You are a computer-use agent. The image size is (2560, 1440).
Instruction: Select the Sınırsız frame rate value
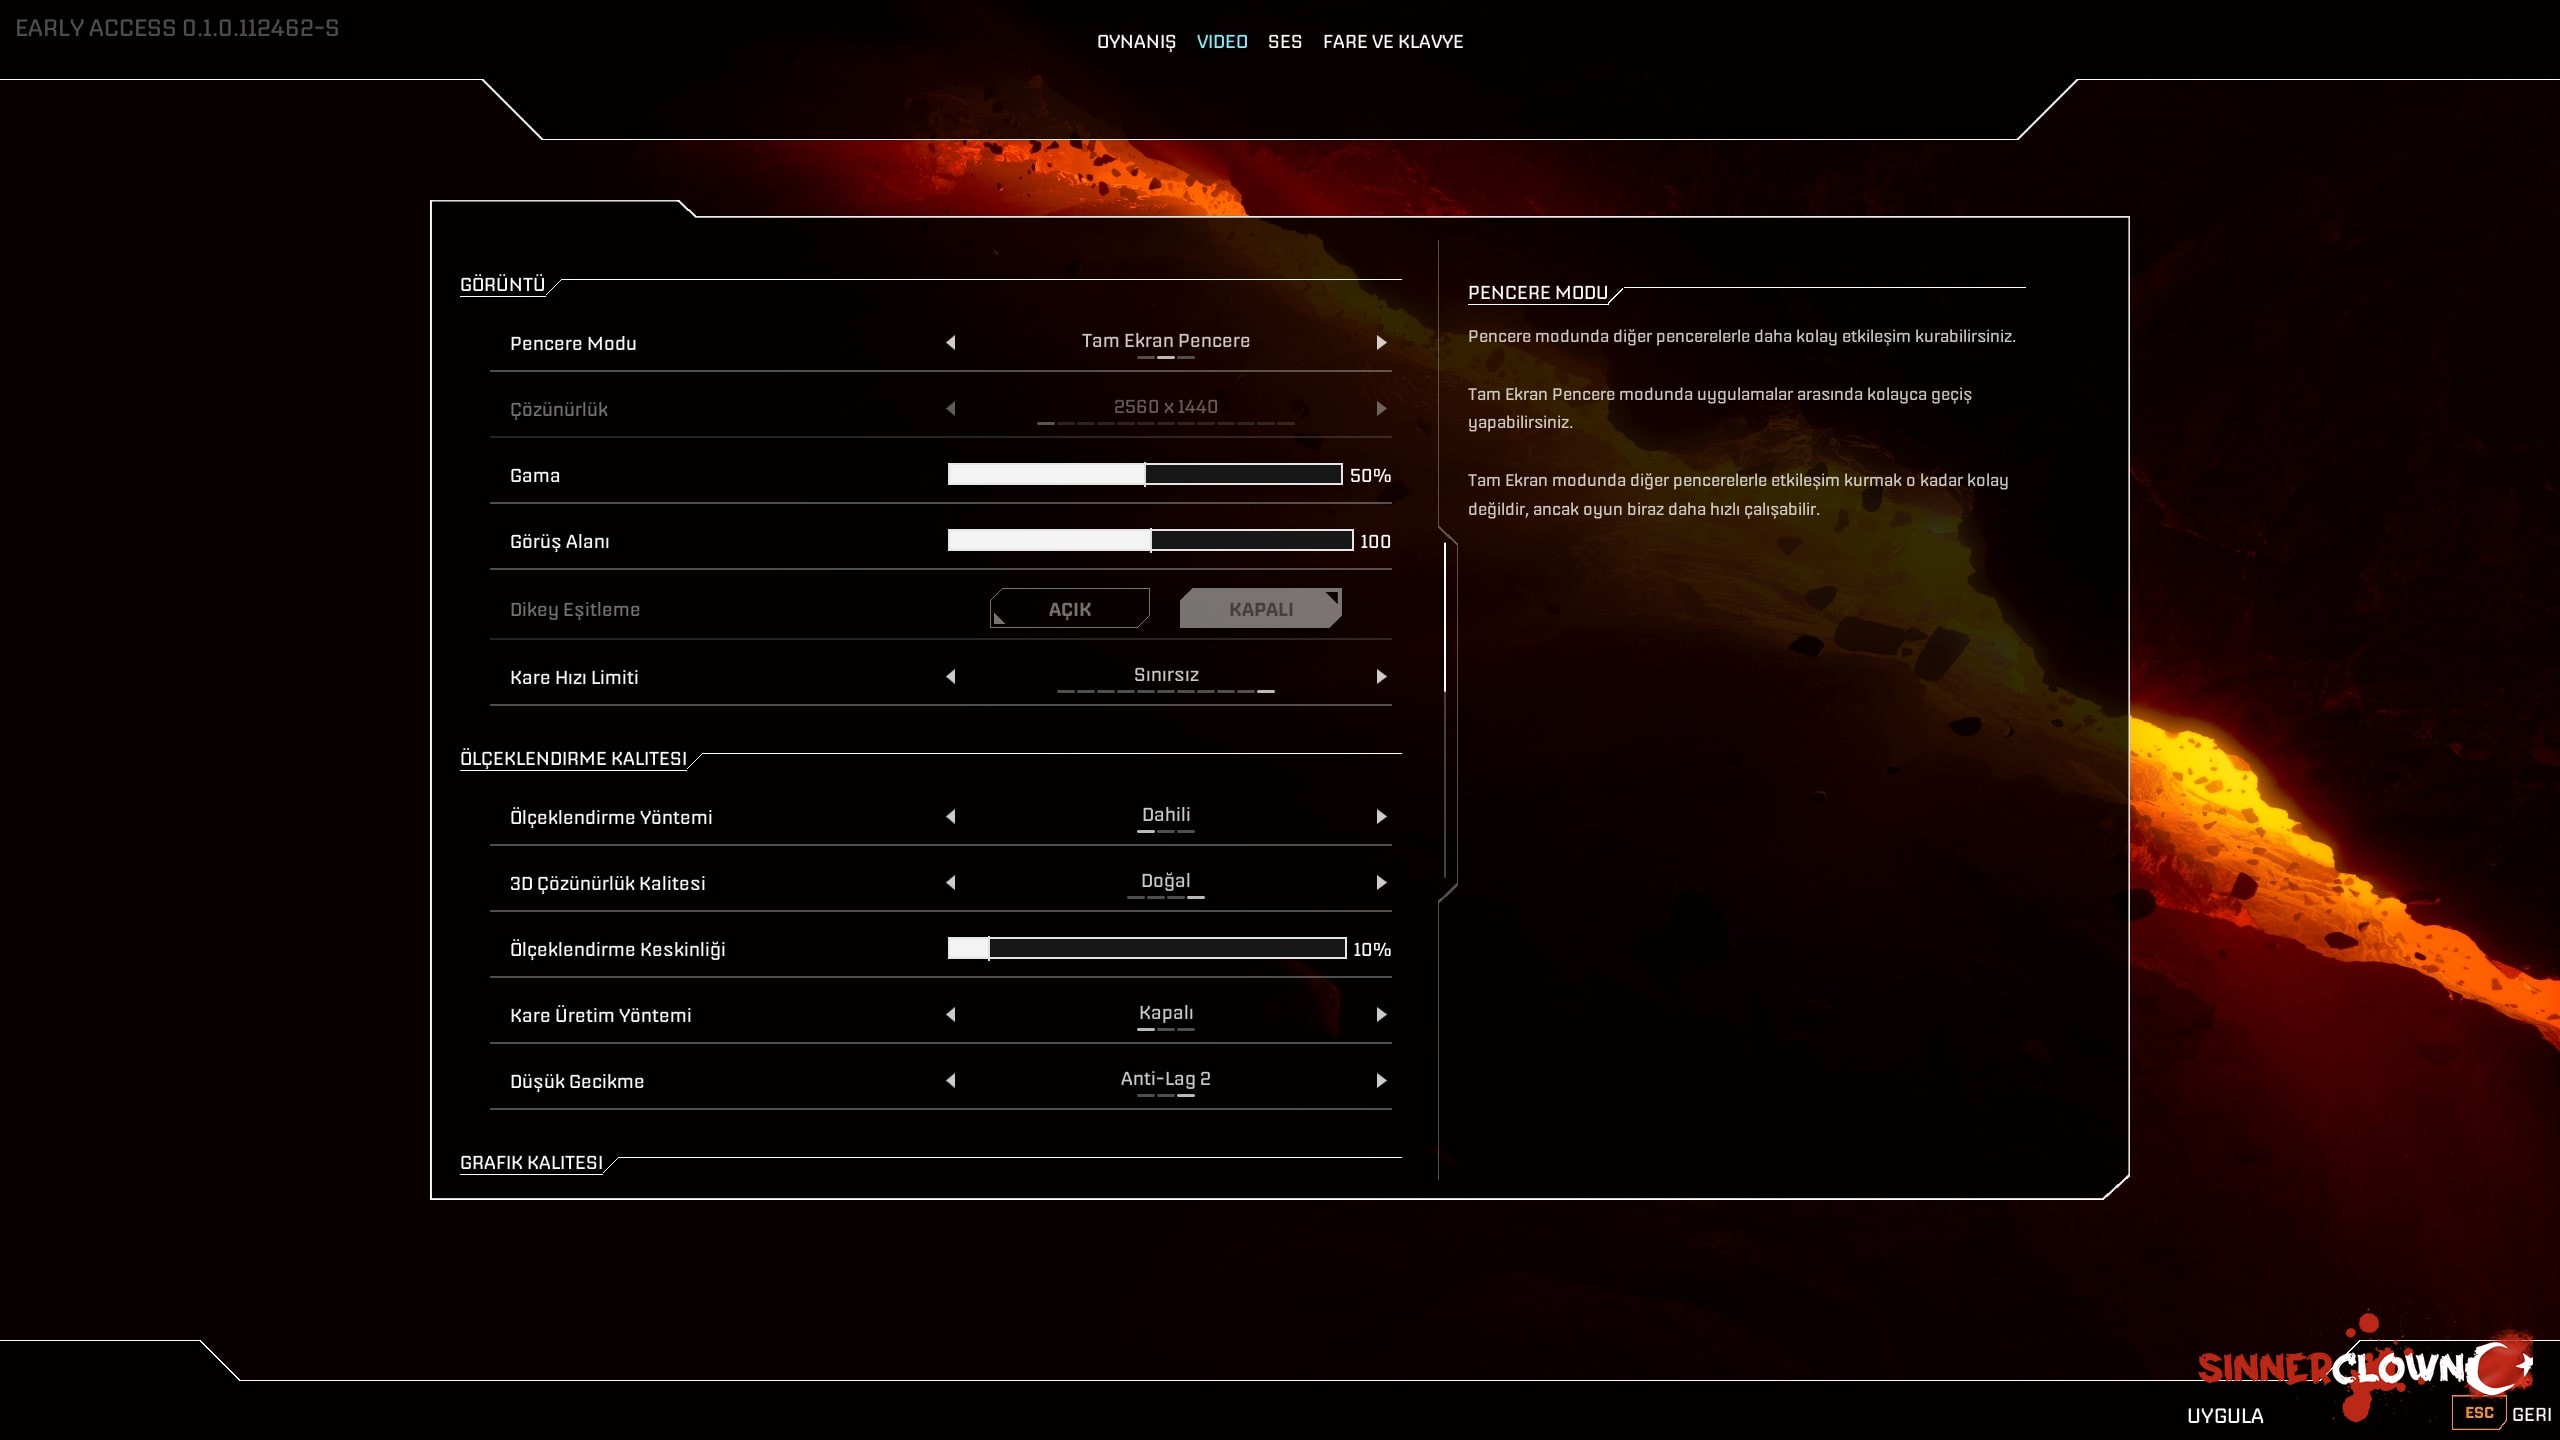pos(1166,675)
